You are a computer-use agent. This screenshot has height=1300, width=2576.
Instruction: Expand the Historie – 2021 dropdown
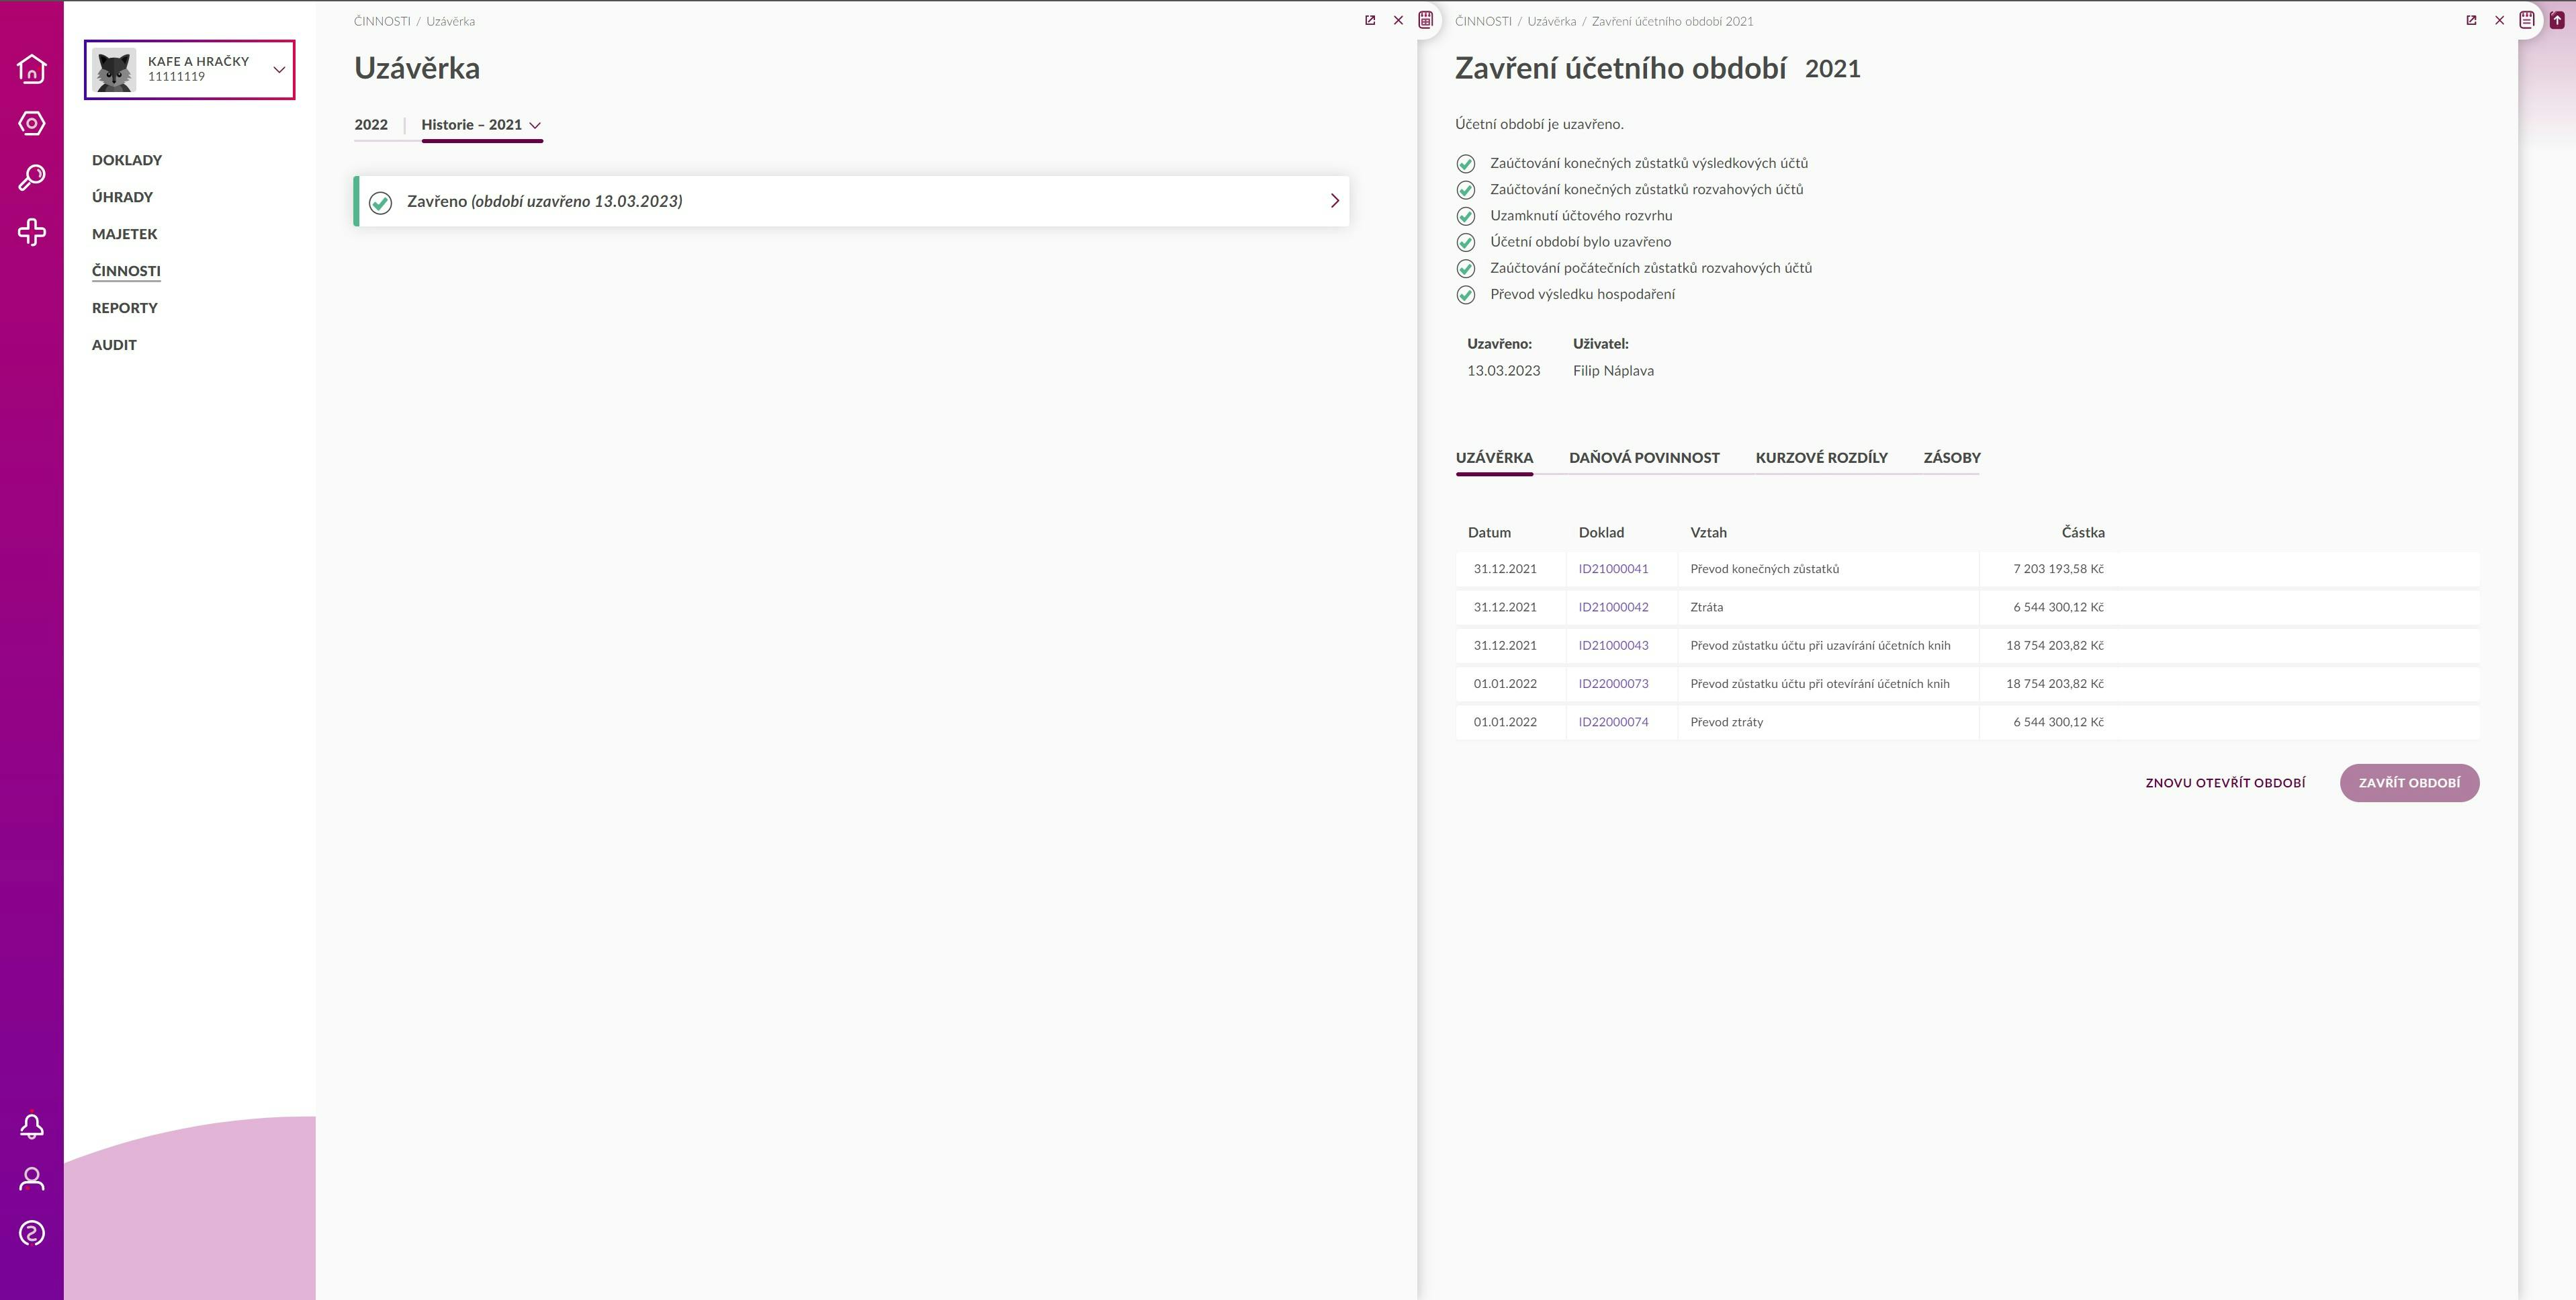tap(481, 125)
